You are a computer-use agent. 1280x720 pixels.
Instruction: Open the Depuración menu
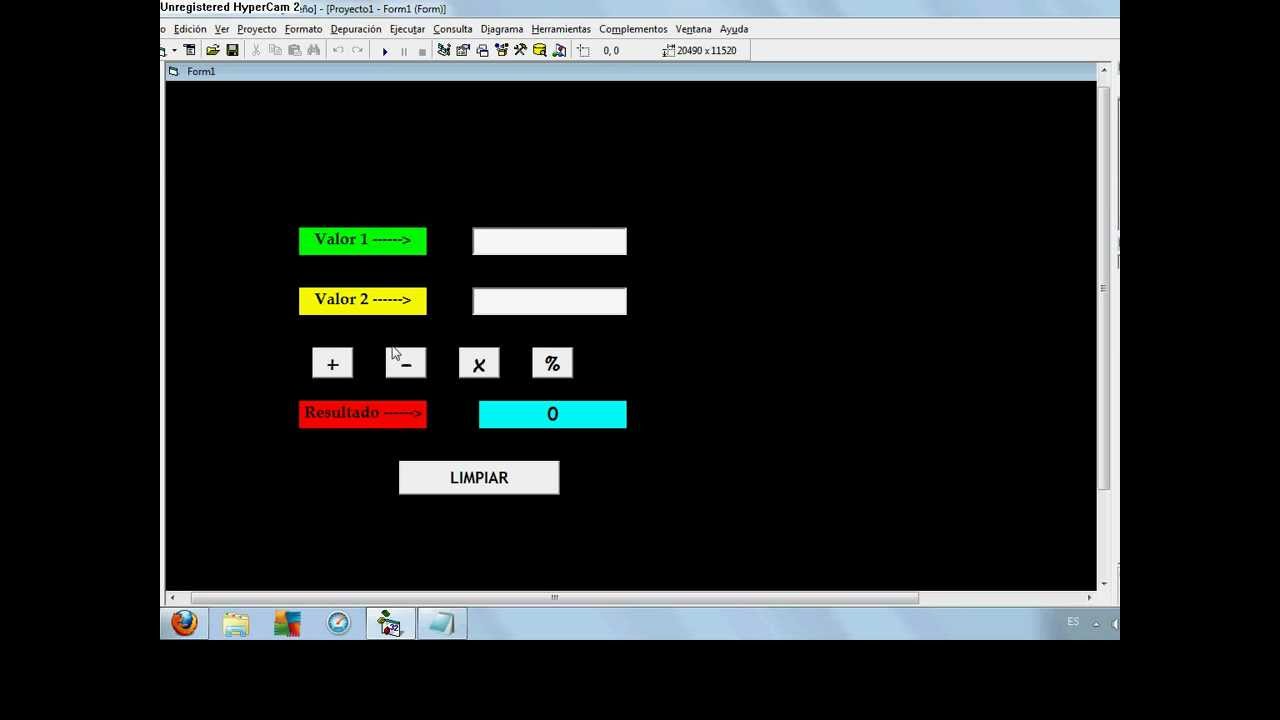pyautogui.click(x=356, y=29)
